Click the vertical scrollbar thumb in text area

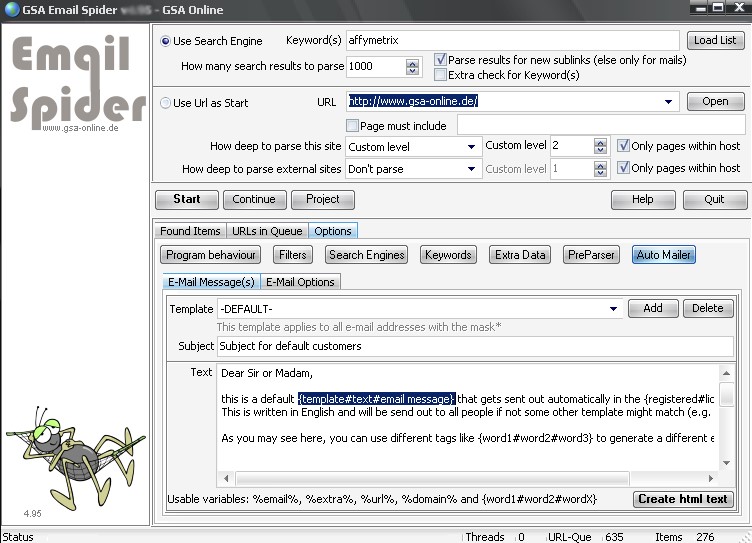pyautogui.click(x=727, y=394)
